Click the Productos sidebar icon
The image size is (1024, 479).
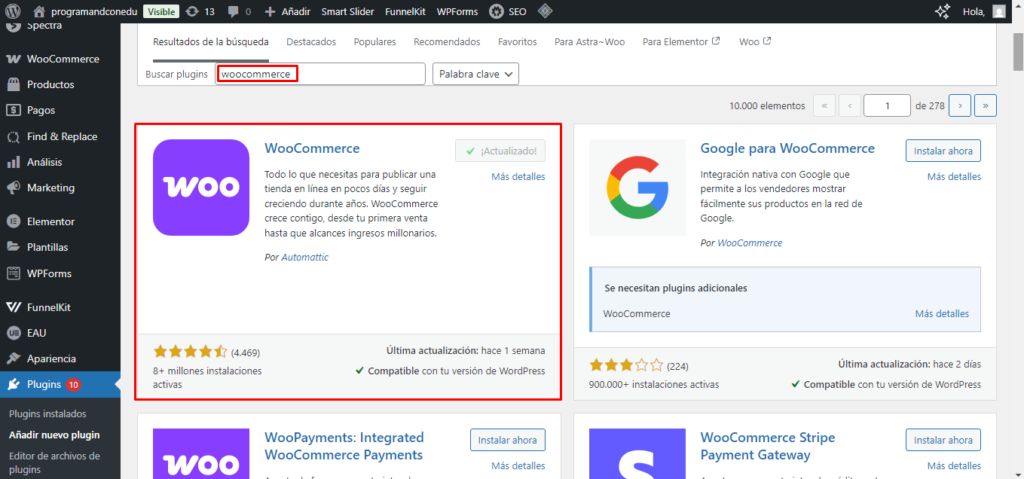14,84
